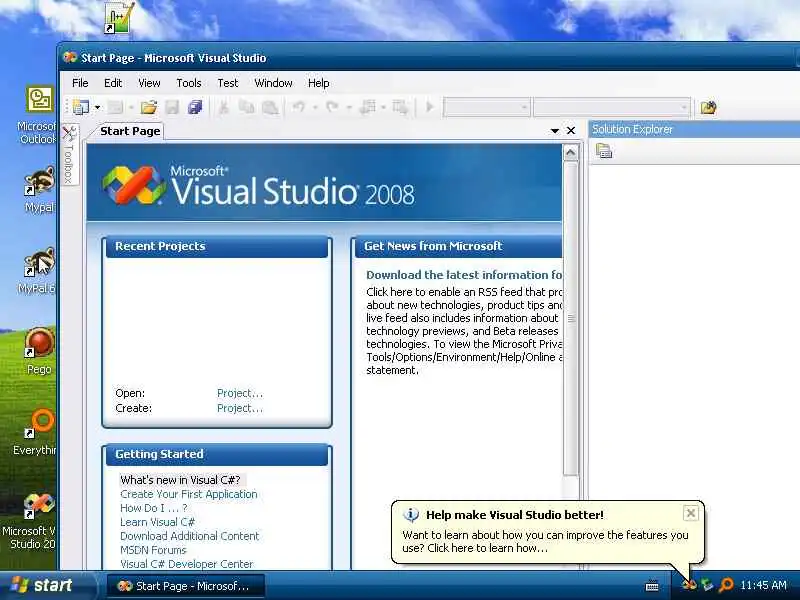Click the Start Page scrollbar up arrow
Image resolution: width=800 pixels, height=600 pixels.
tap(571, 153)
